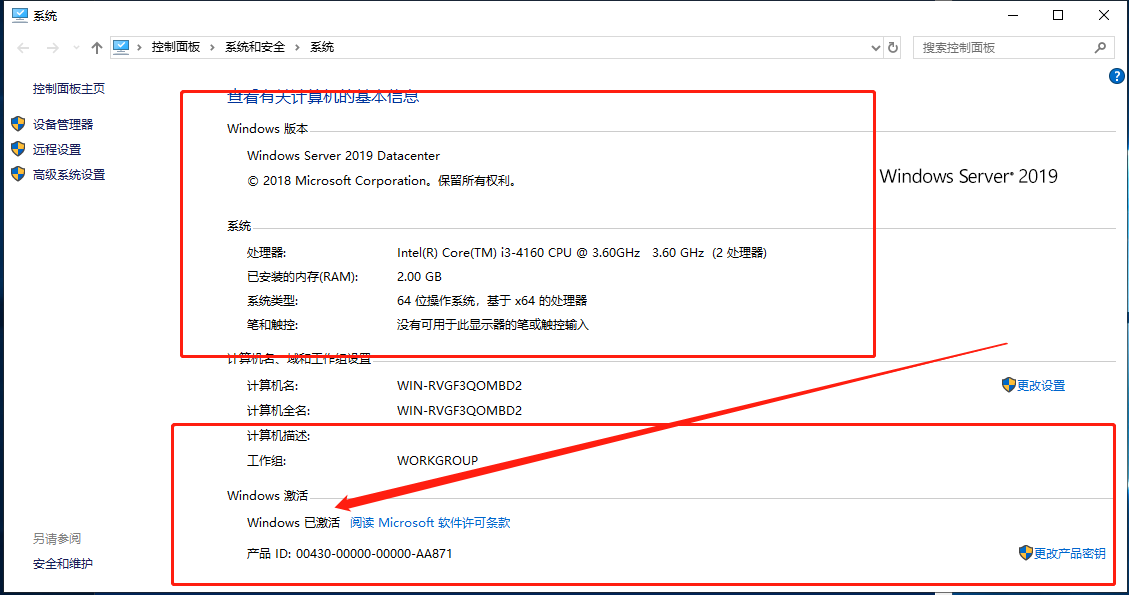Click the forward navigation arrow
This screenshot has width=1129, height=595.
pyautogui.click(x=53, y=48)
